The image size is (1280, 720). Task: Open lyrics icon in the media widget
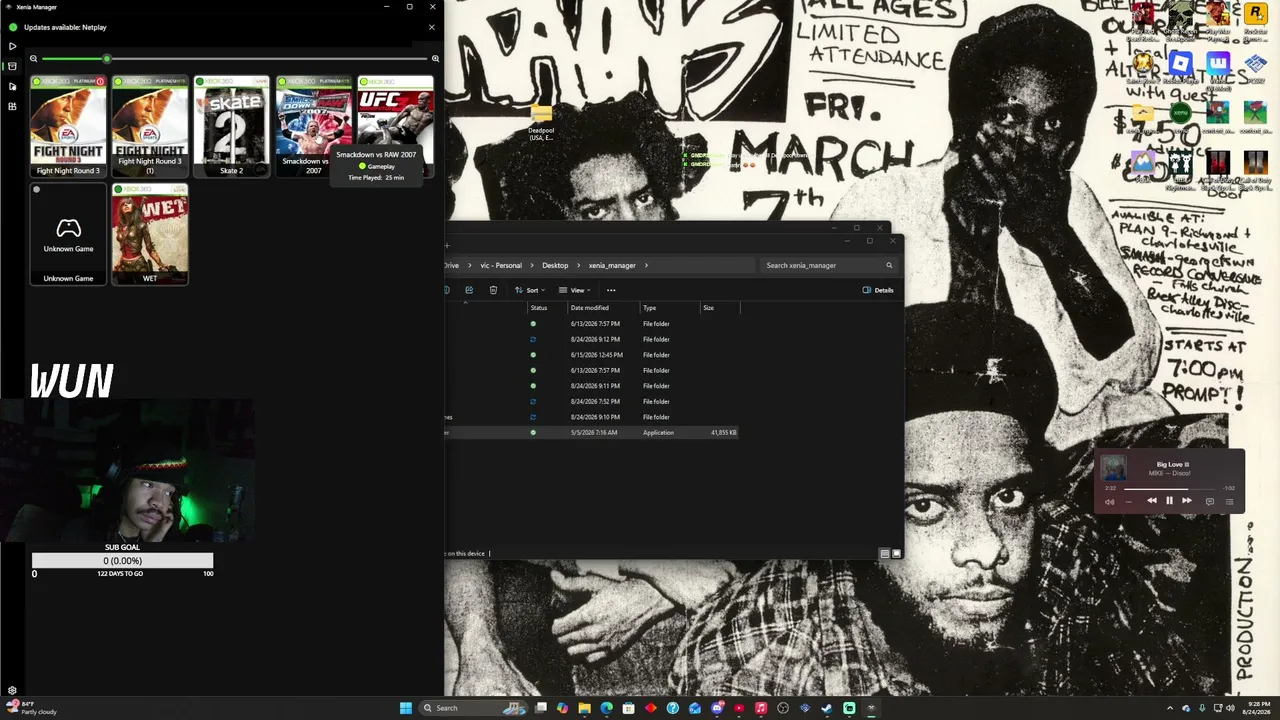tap(1210, 502)
